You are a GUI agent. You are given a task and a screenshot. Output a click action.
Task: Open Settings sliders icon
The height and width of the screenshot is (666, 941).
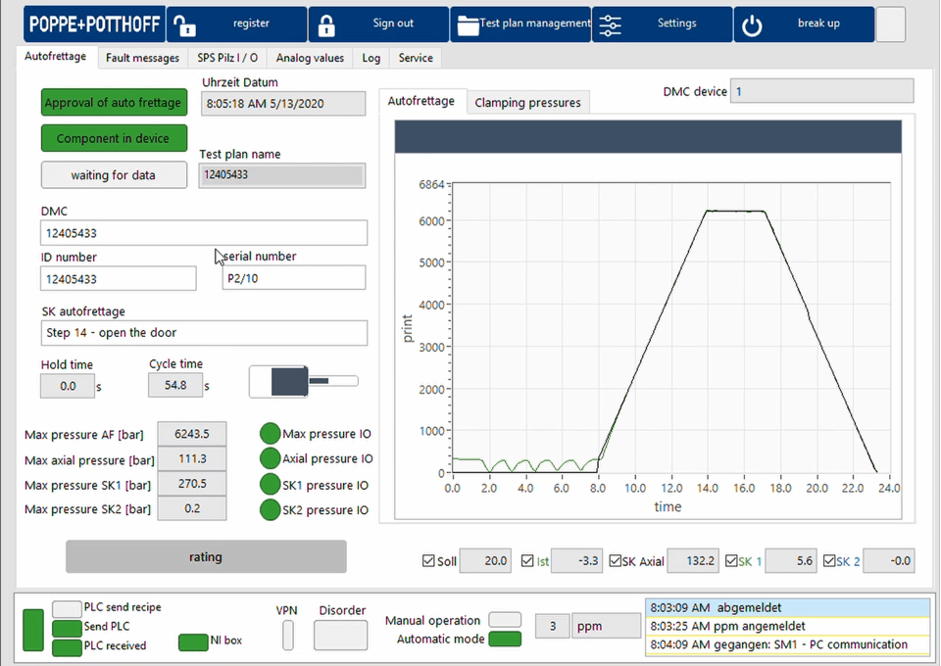point(610,25)
